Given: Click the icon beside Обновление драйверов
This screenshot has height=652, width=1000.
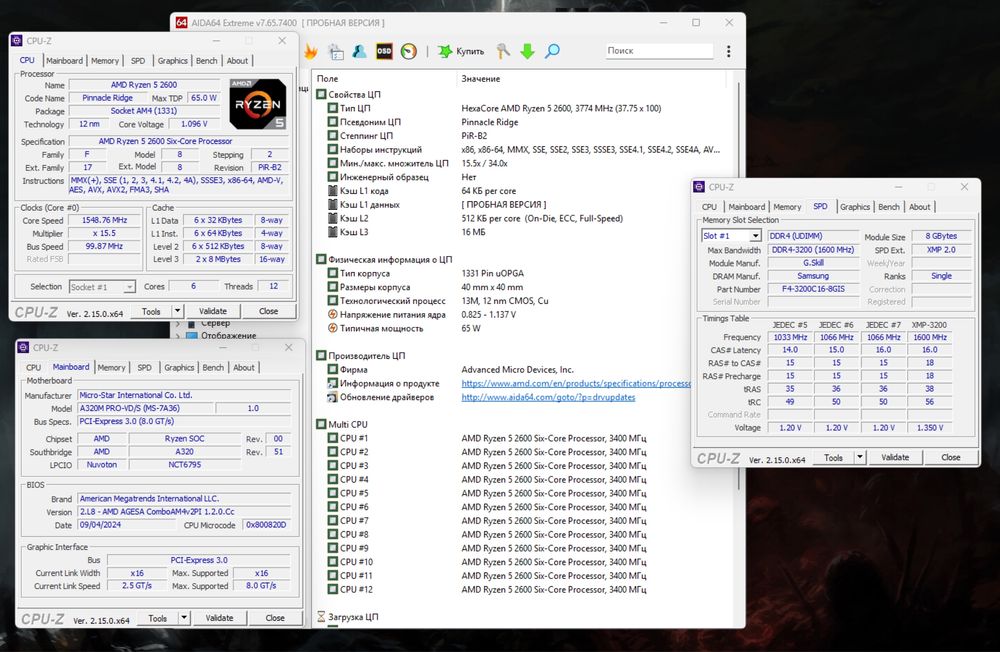Looking at the screenshot, I should click(332, 397).
